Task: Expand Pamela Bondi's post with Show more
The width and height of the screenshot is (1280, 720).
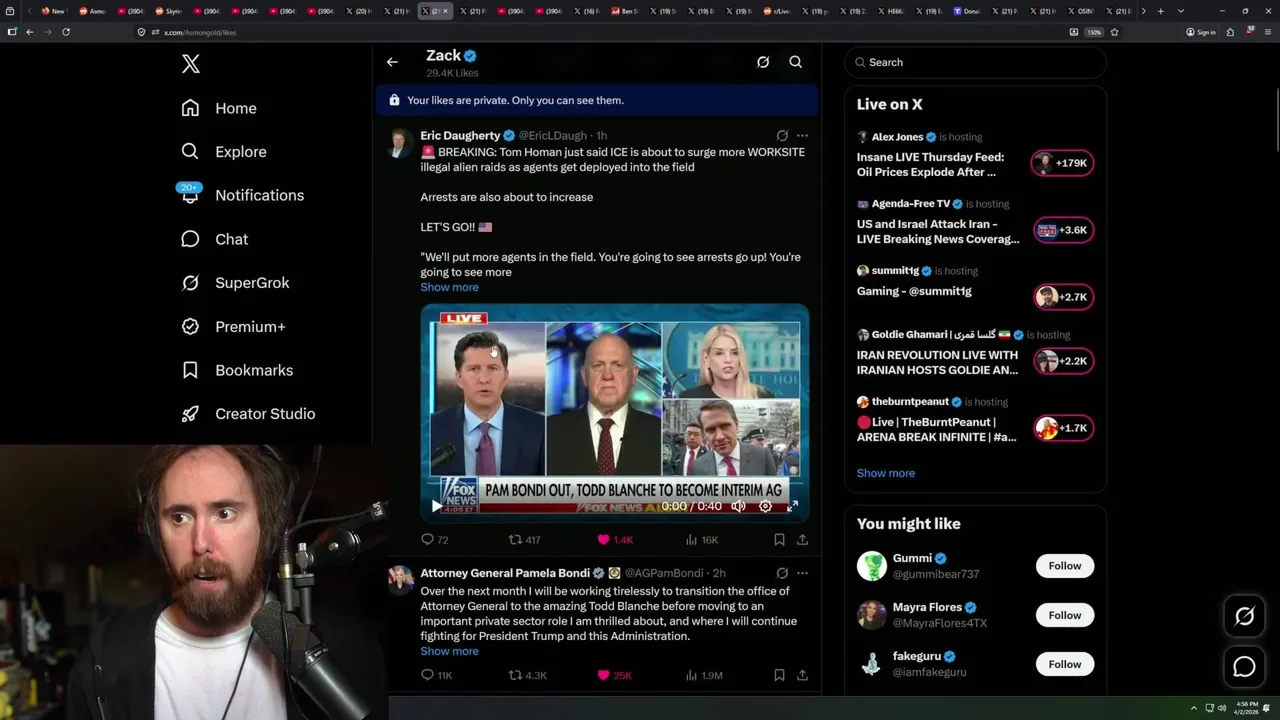Action: (449, 651)
